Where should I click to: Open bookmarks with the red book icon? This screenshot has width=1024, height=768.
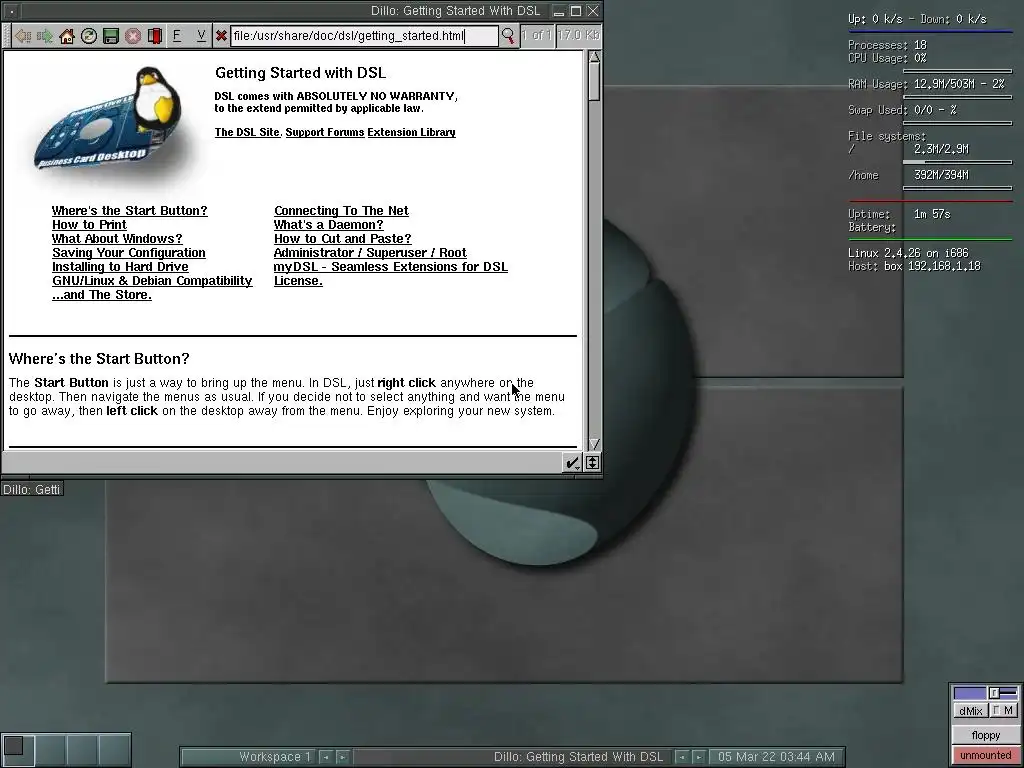(155, 36)
